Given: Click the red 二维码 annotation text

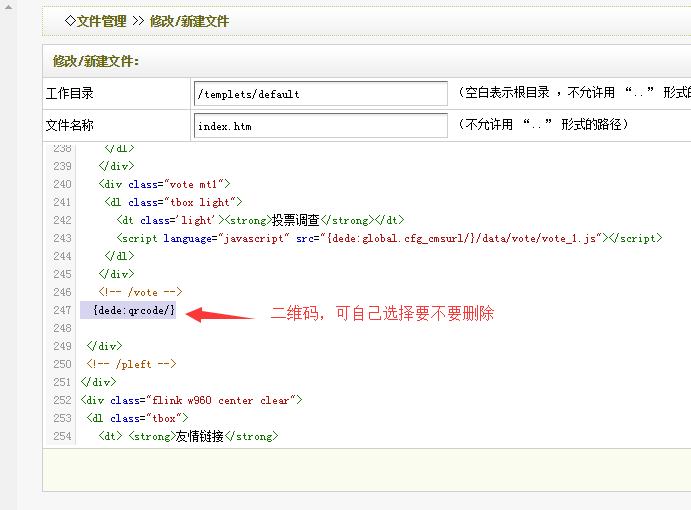Looking at the screenshot, I should (x=382, y=314).
